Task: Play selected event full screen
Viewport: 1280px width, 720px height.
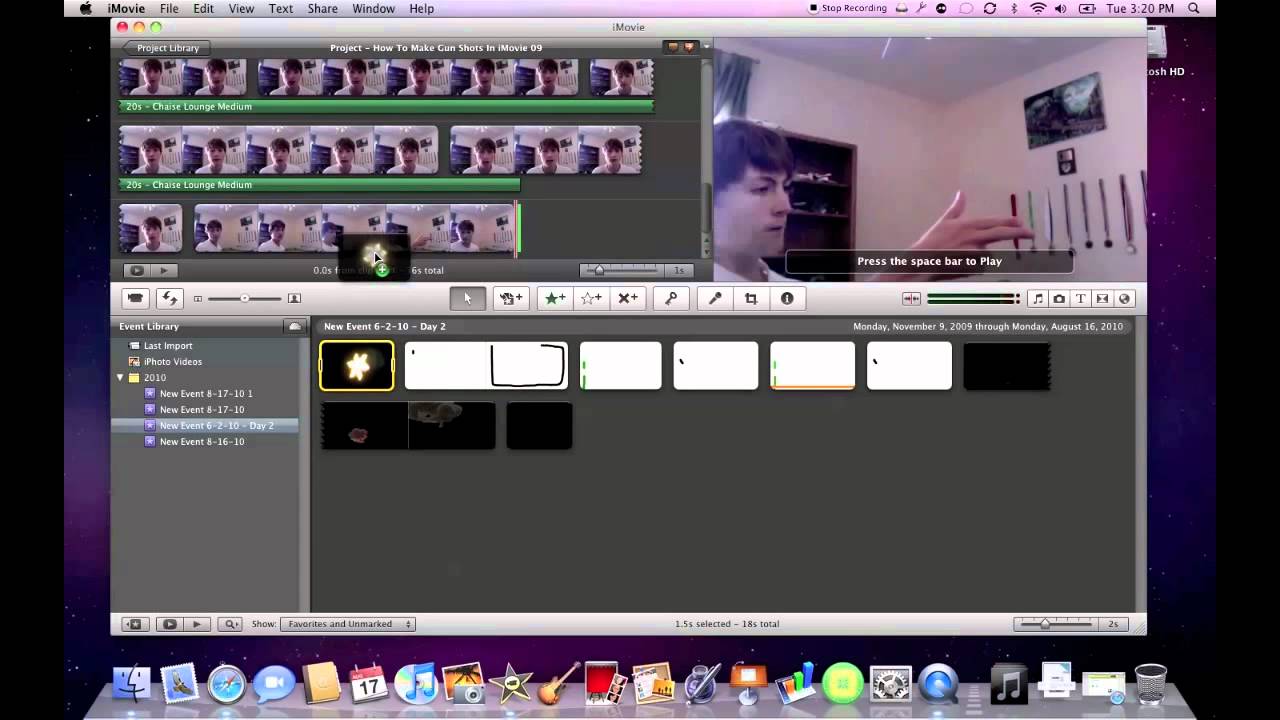Action: coord(169,624)
